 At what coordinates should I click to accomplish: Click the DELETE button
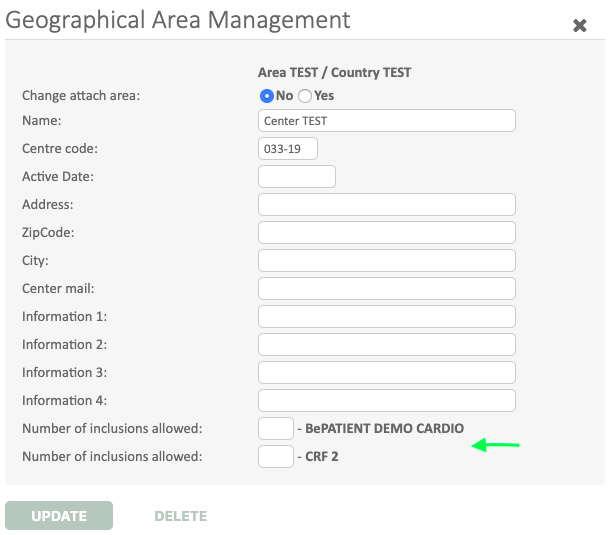(x=180, y=516)
